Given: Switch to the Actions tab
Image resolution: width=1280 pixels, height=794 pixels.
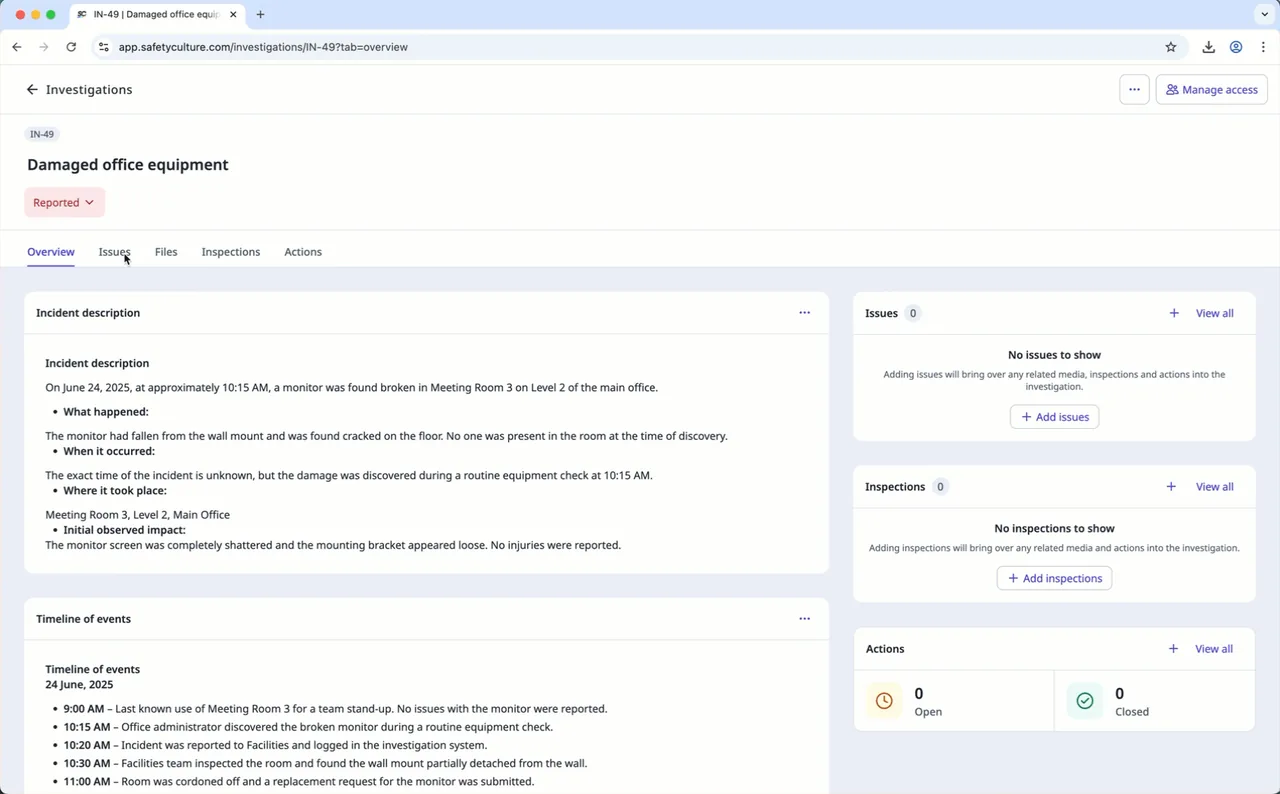Looking at the screenshot, I should tap(303, 252).
